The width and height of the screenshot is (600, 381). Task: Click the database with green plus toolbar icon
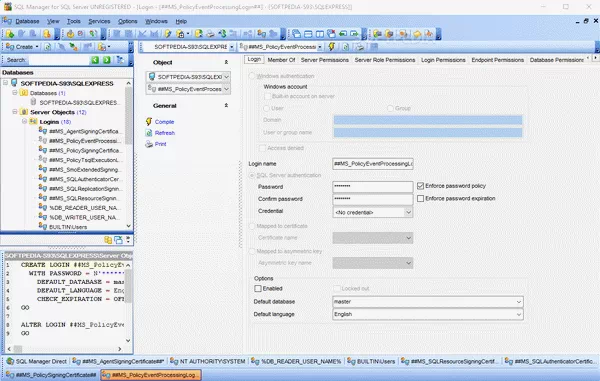(10, 34)
